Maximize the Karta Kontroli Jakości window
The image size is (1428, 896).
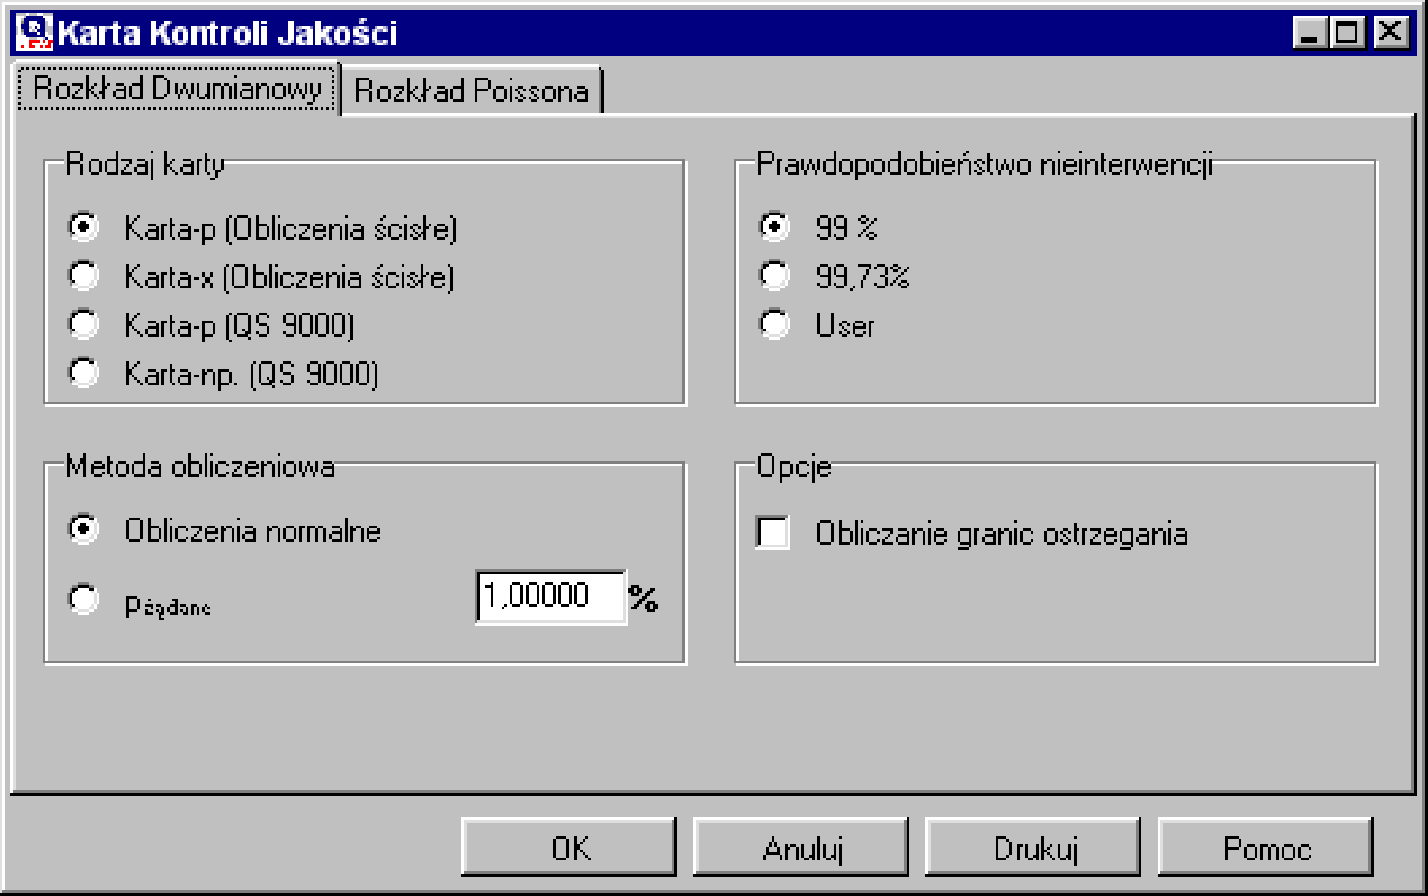click(x=1346, y=33)
